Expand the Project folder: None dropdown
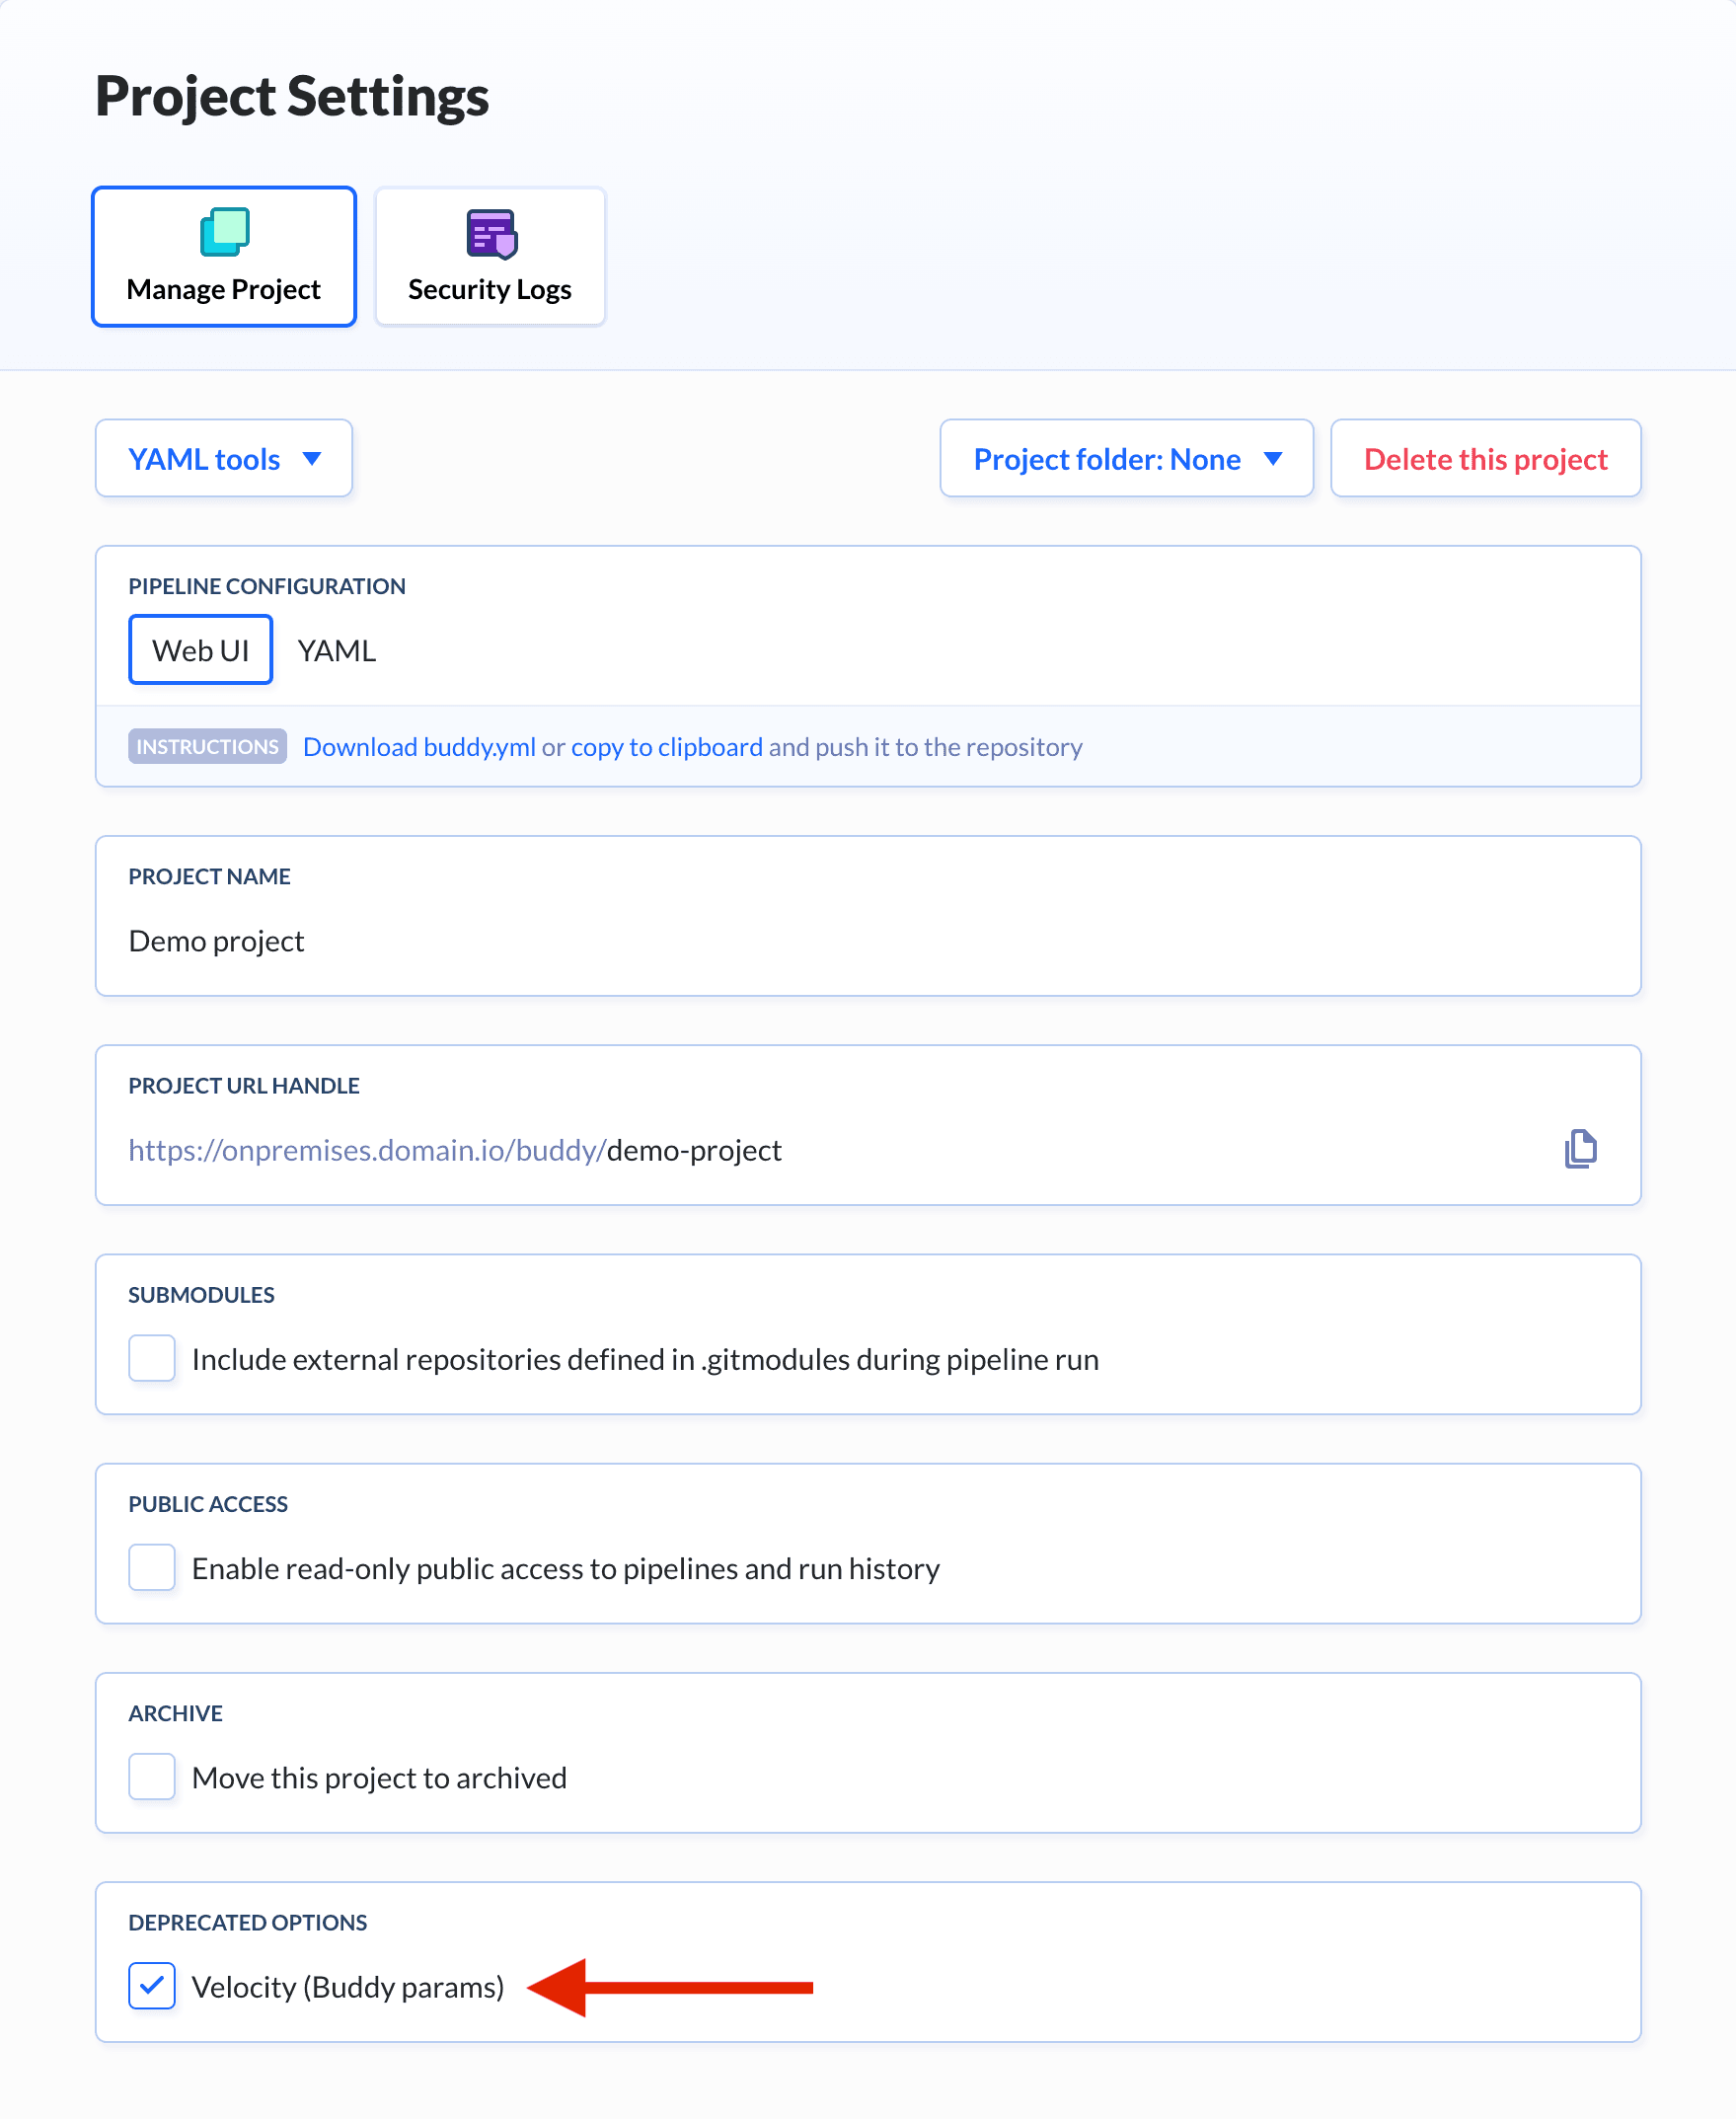This screenshot has height=2119, width=1736. click(1126, 458)
